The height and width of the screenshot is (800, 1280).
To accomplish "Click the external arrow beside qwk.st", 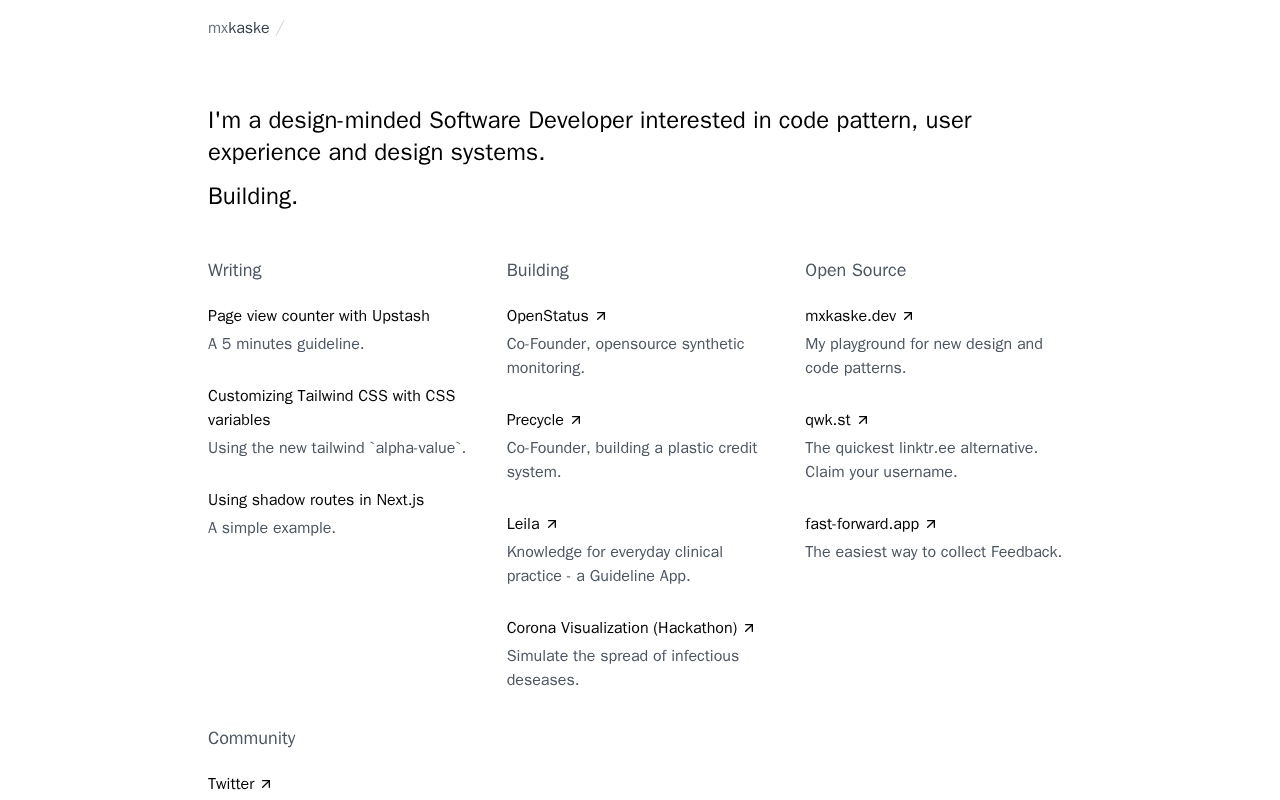I will (x=863, y=420).
